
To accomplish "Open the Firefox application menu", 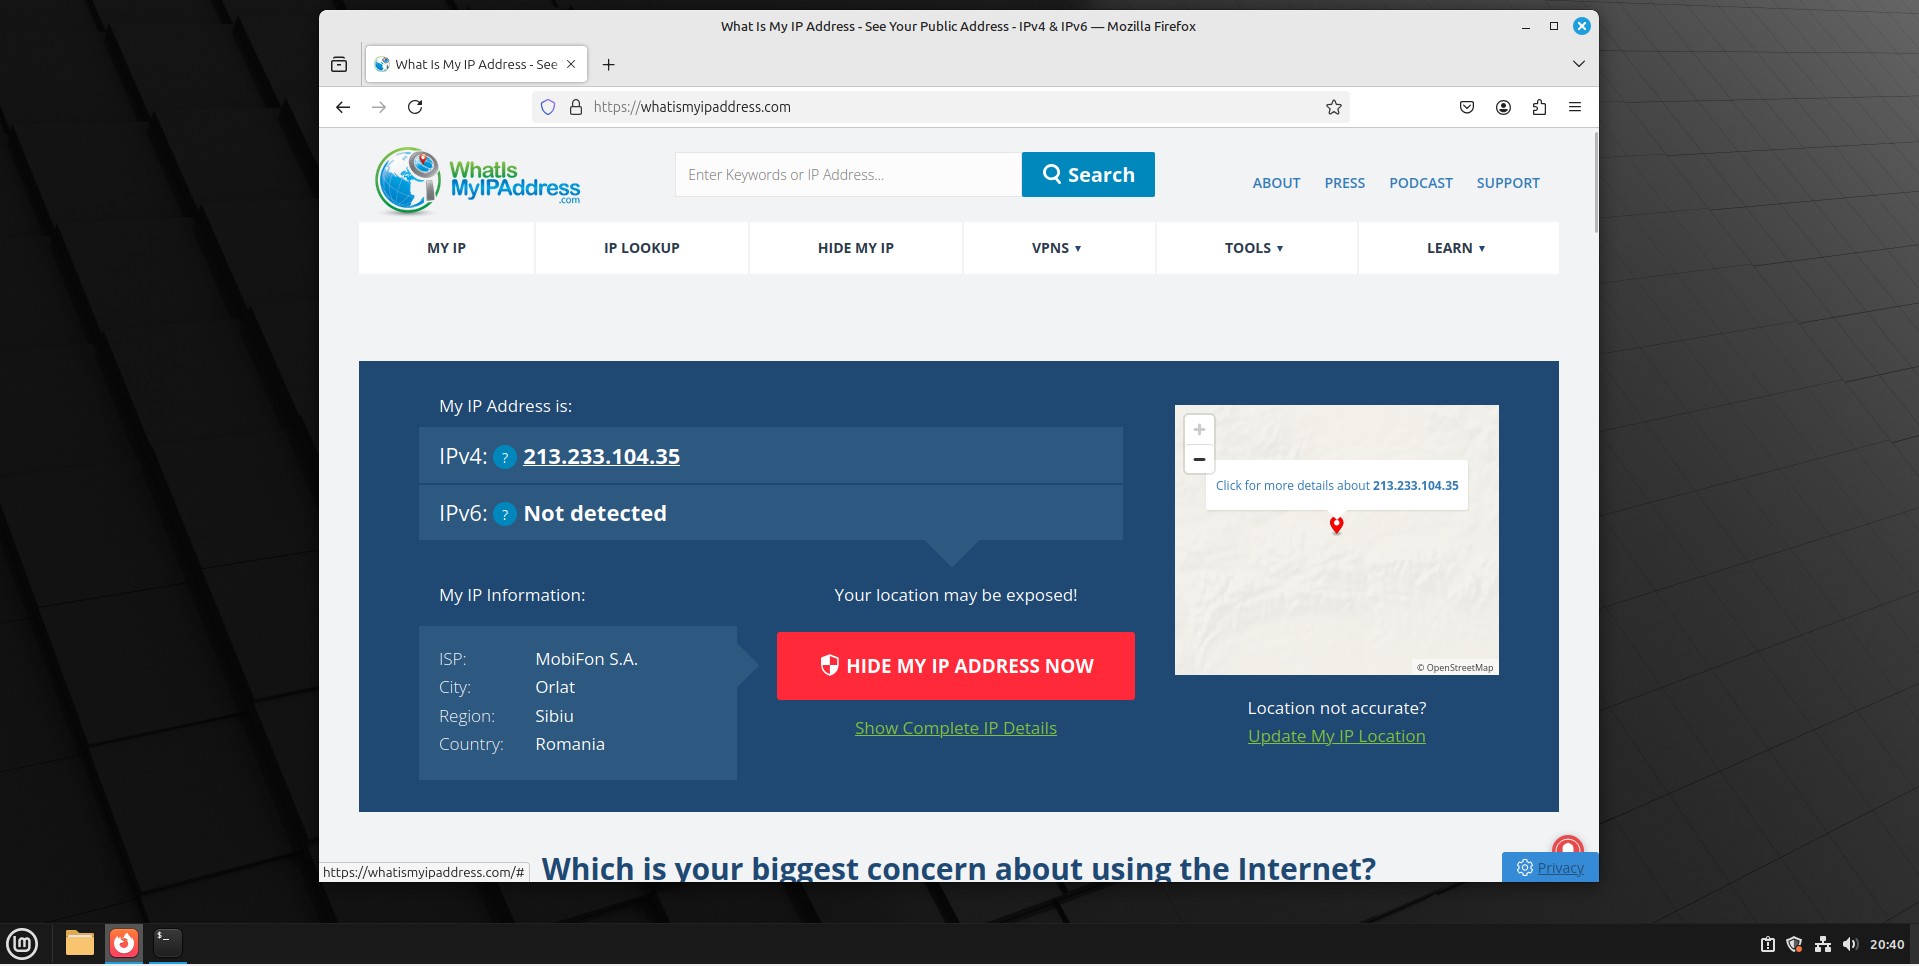I will pyautogui.click(x=1574, y=107).
